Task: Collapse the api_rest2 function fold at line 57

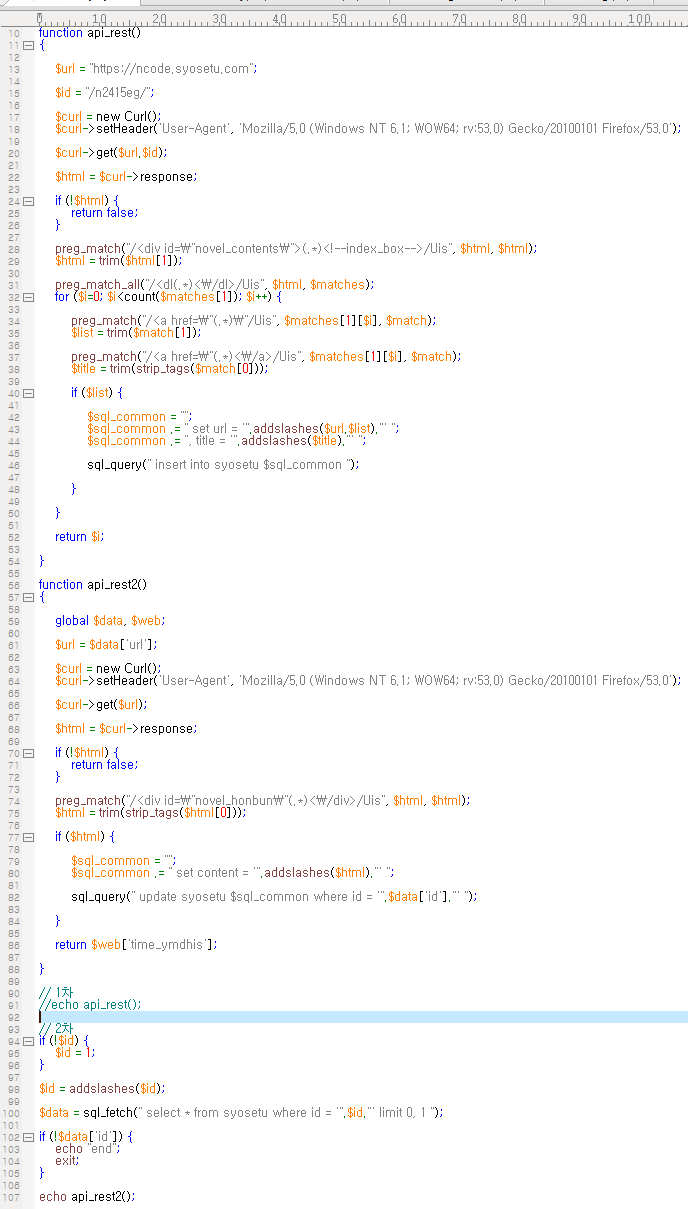Action: pyautogui.click(x=28, y=597)
